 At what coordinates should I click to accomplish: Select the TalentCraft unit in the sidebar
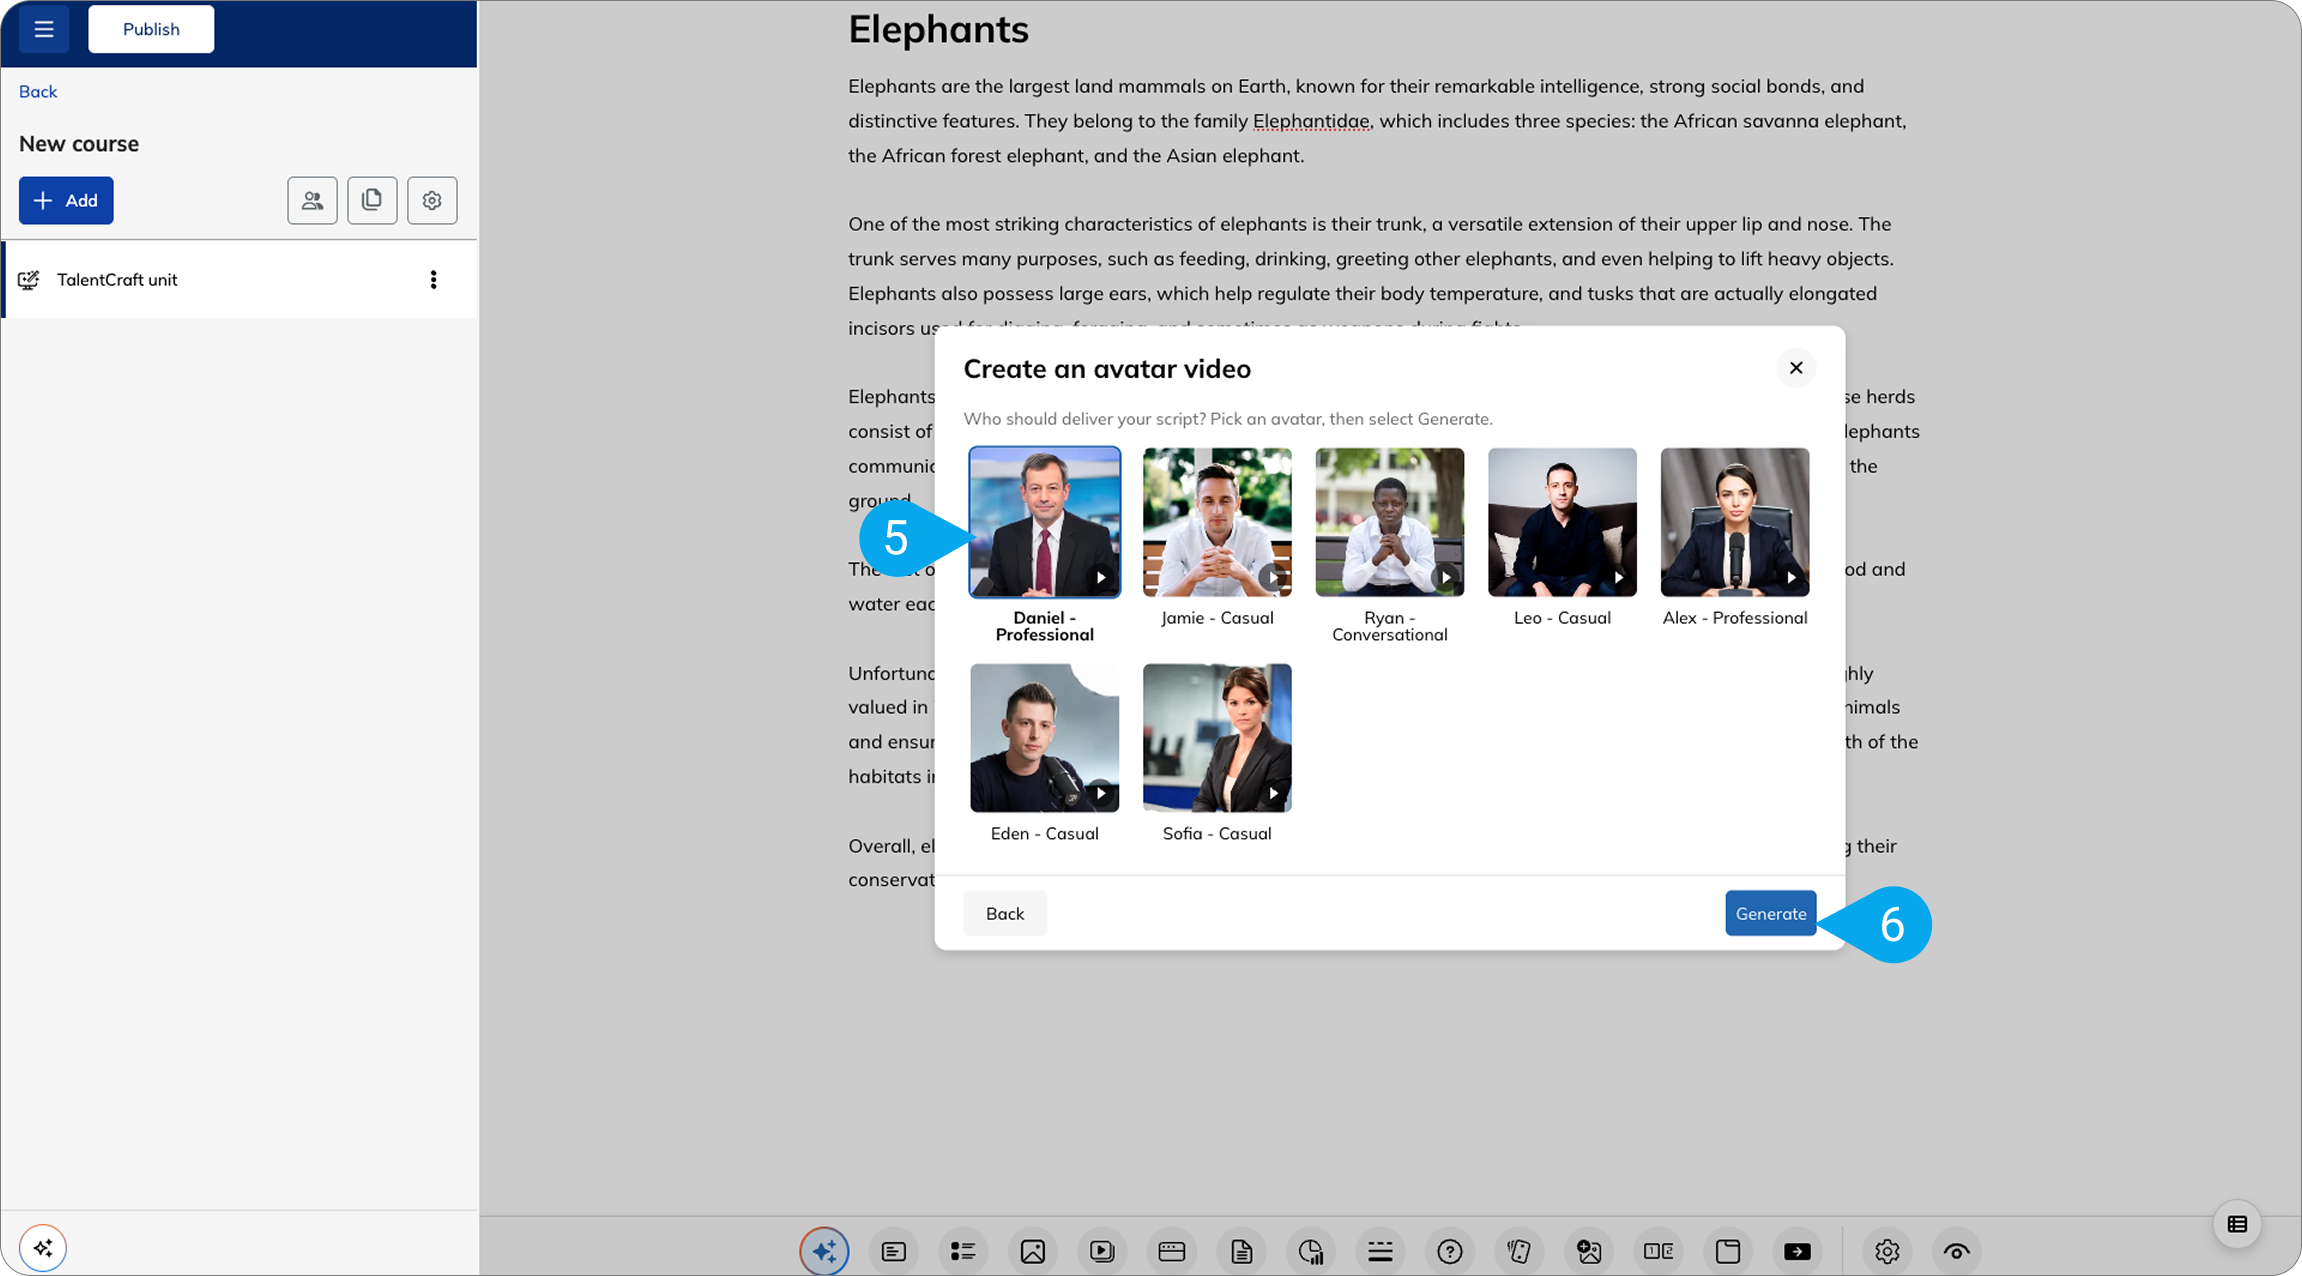(240, 280)
